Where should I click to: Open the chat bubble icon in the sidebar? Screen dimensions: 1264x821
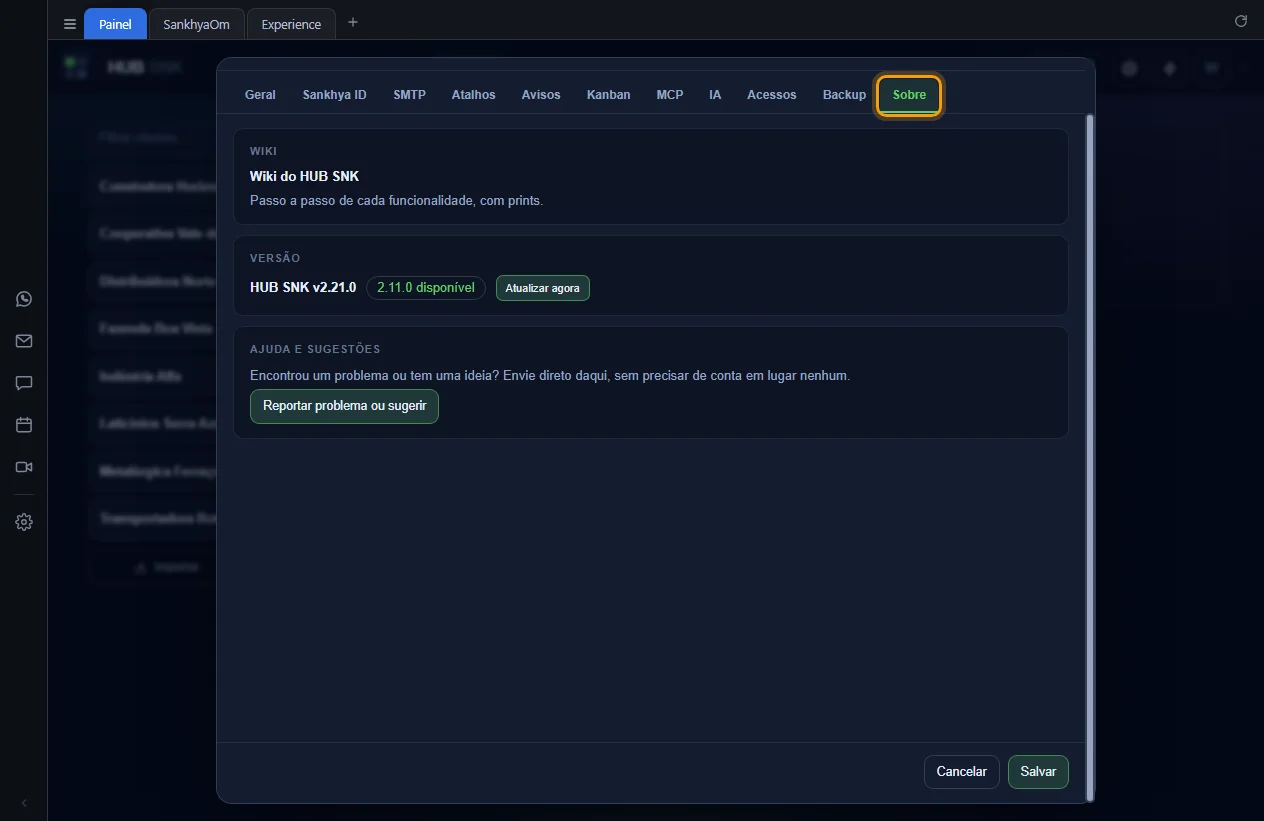click(x=24, y=383)
